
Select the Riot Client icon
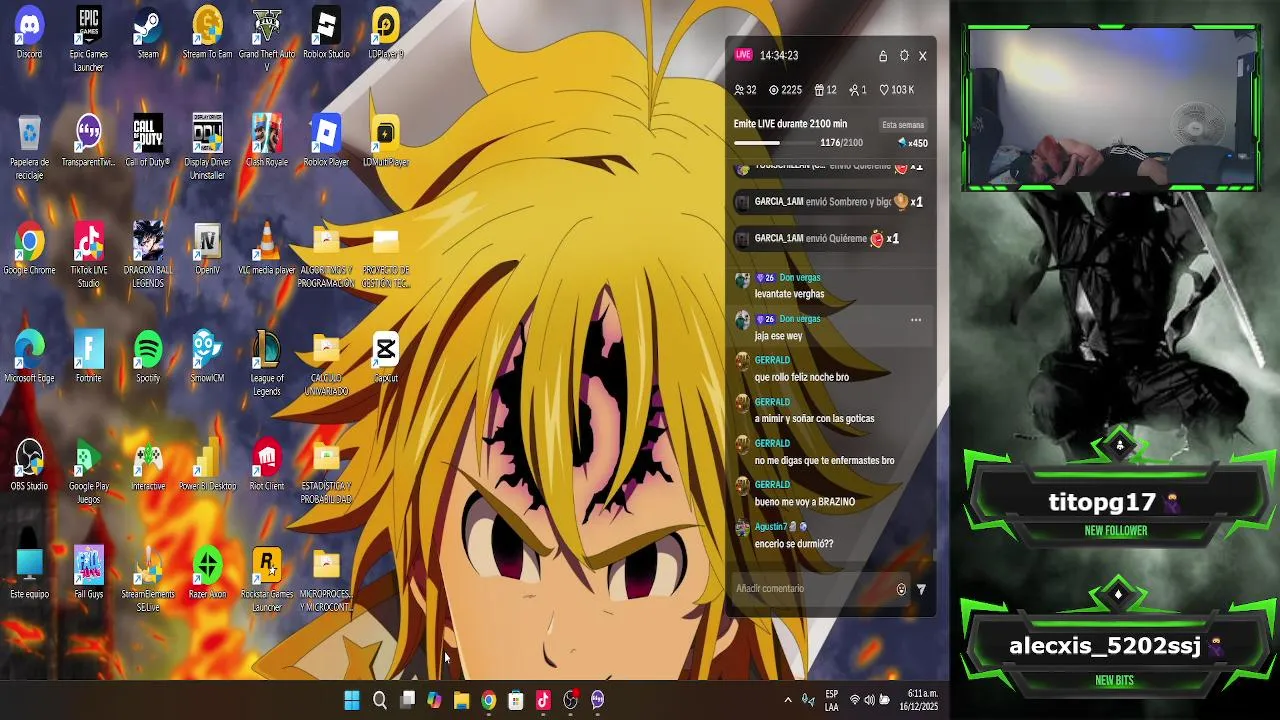pyautogui.click(x=266, y=465)
